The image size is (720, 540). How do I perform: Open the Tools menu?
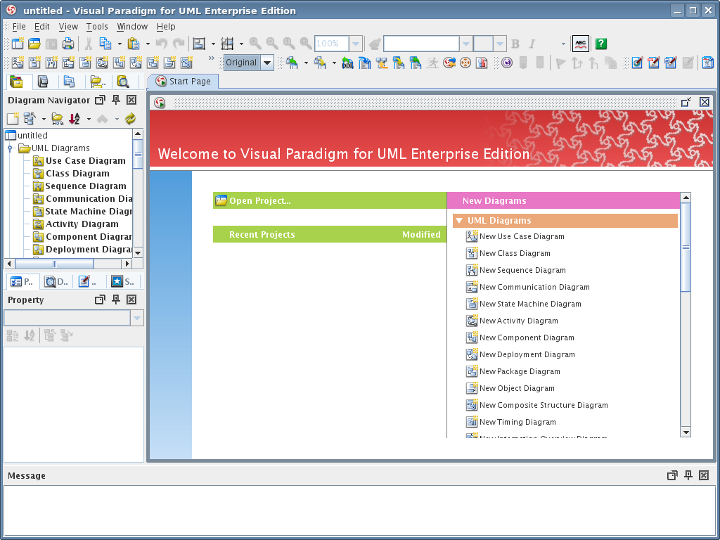point(97,27)
